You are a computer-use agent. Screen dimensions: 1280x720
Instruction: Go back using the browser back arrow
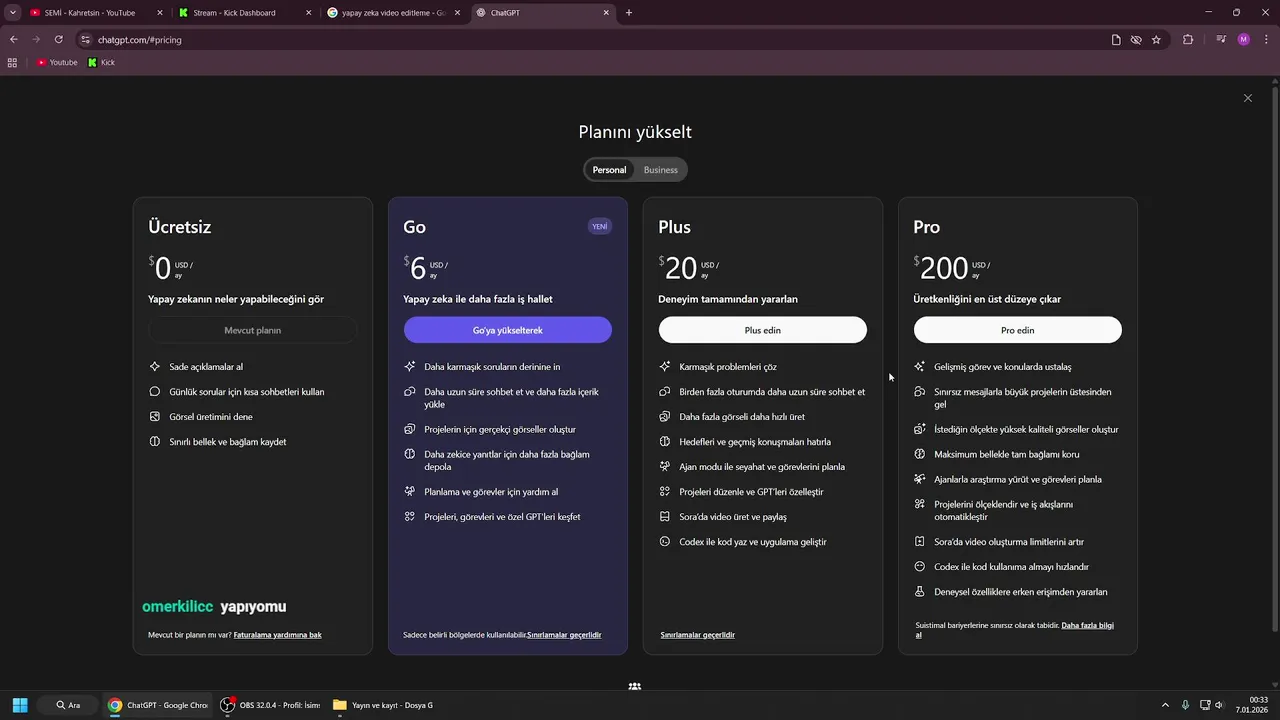pyautogui.click(x=14, y=40)
